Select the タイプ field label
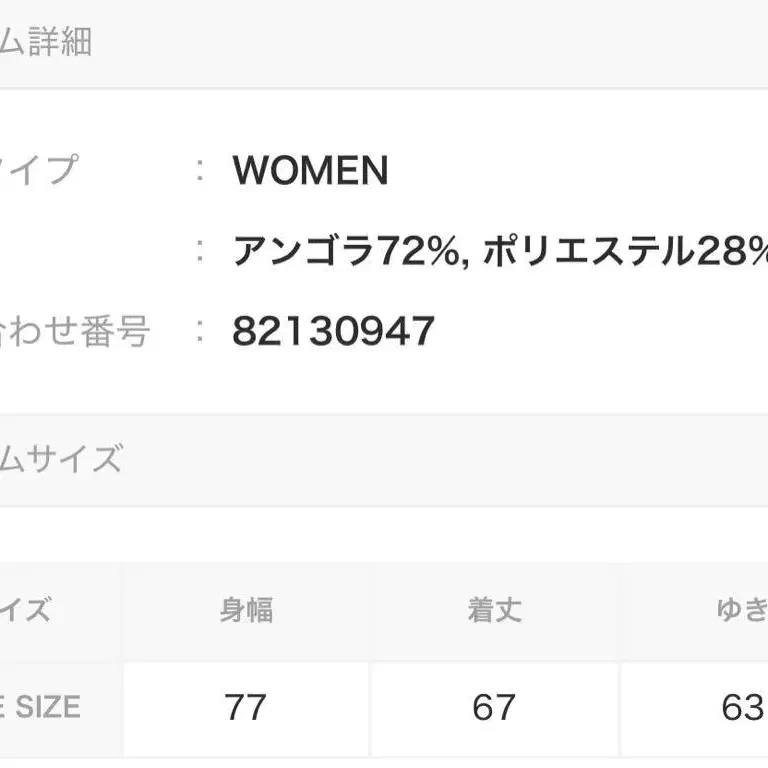This screenshot has width=768, height=768. 38,170
